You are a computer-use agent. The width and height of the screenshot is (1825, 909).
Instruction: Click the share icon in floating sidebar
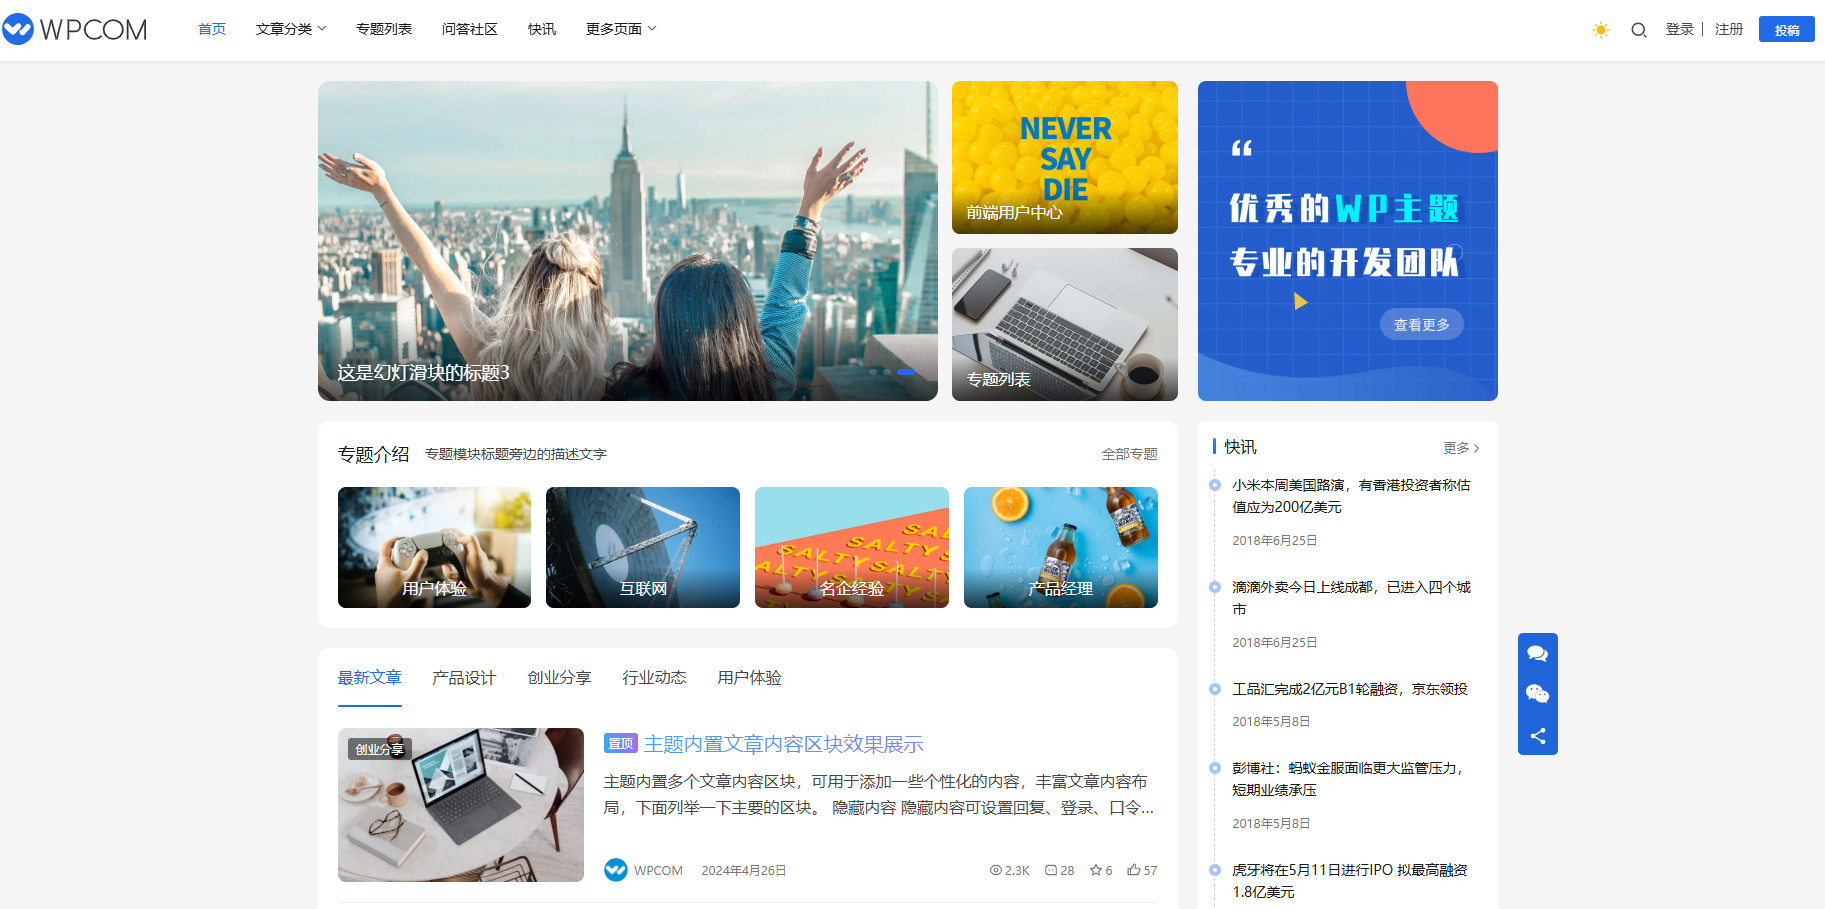[1537, 736]
